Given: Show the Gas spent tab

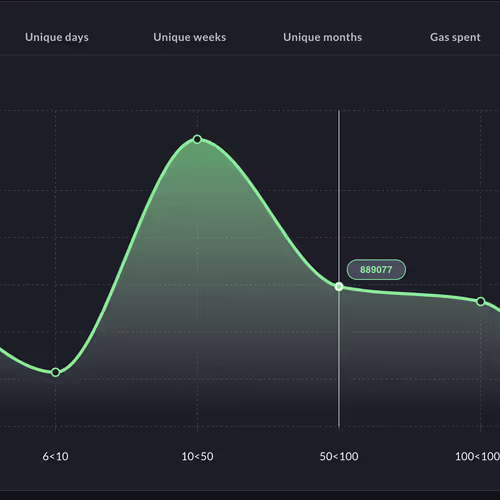Looking at the screenshot, I should 455,37.
